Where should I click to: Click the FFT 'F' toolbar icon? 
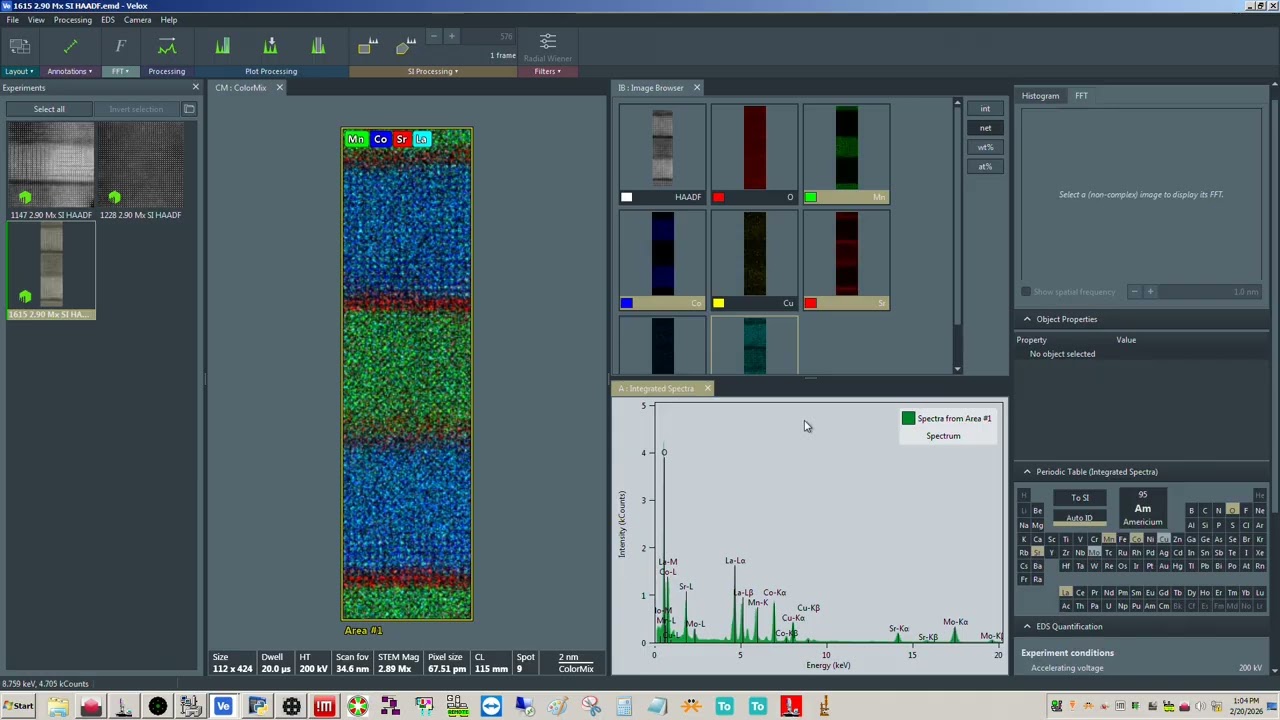(120, 46)
